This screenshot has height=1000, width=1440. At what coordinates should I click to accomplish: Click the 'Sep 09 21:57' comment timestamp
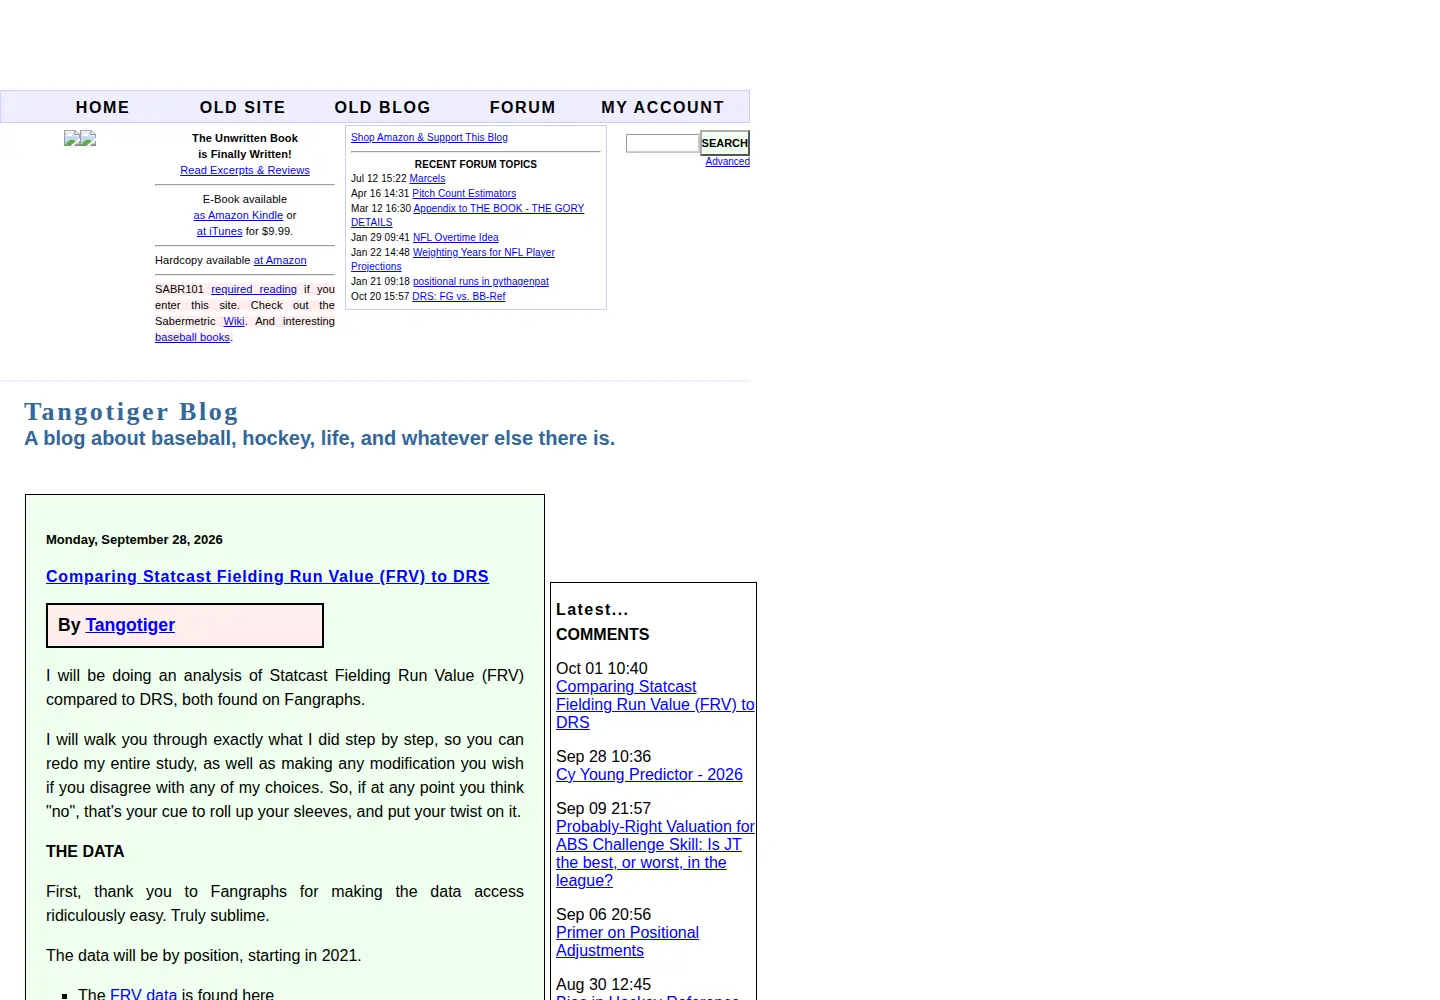(603, 808)
